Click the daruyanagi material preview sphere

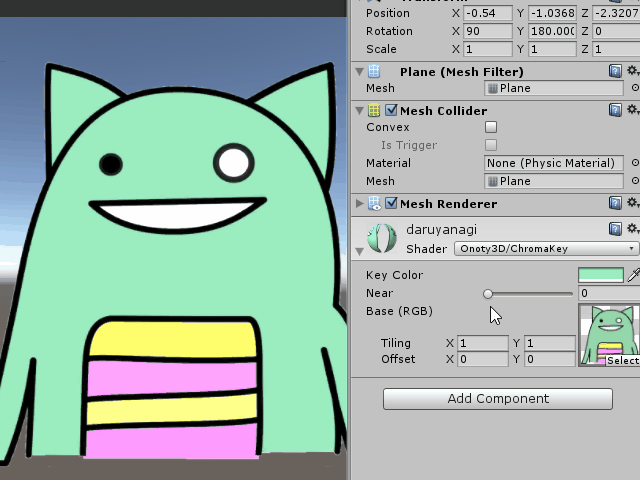[382, 238]
